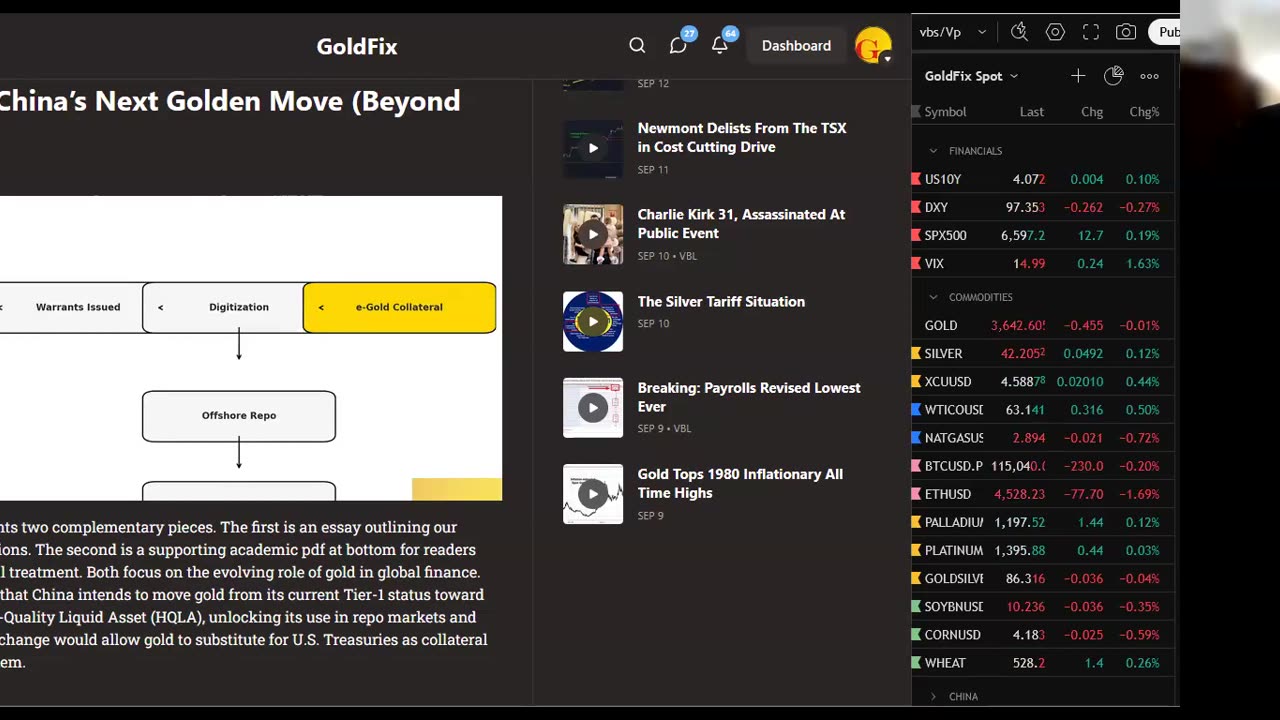Open chart settings hexagon icon
This screenshot has height=720, width=1280.
(x=1055, y=32)
